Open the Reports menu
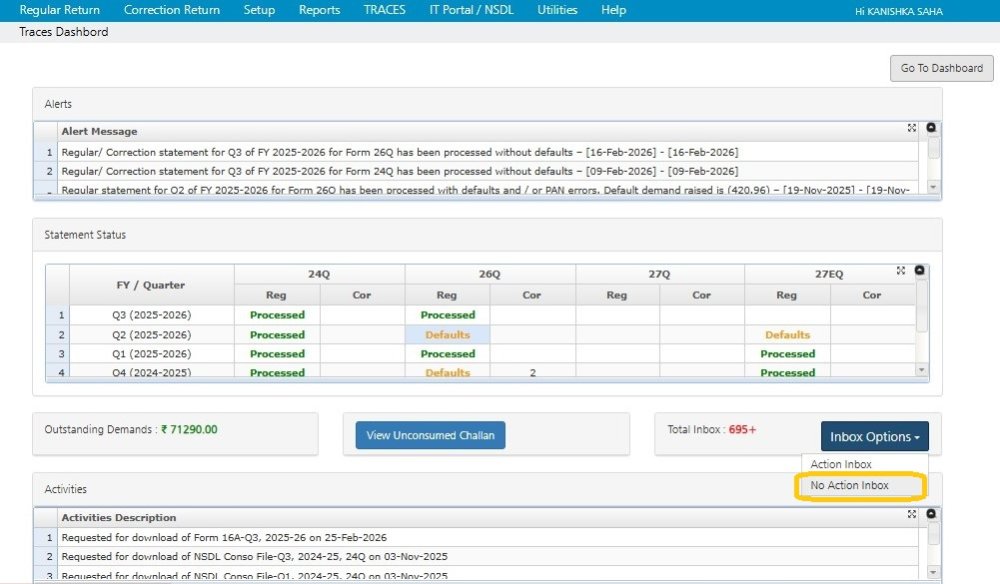 (319, 10)
